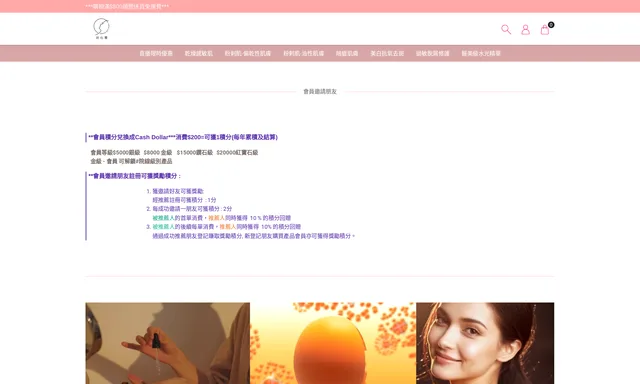Viewport: 640px width, 384px height.
Task: Open the 乾燥過敏肌 menu item
Action: point(199,53)
